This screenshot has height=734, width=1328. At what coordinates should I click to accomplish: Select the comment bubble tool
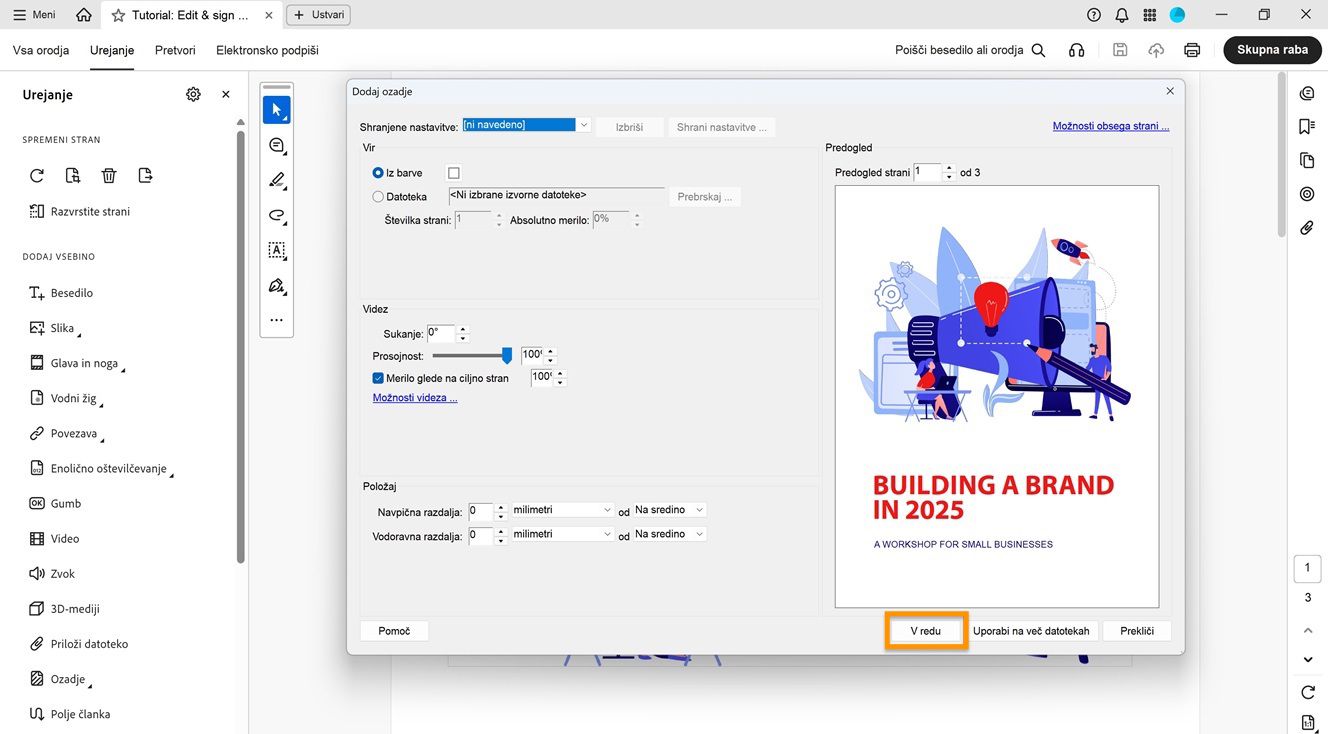point(277,145)
